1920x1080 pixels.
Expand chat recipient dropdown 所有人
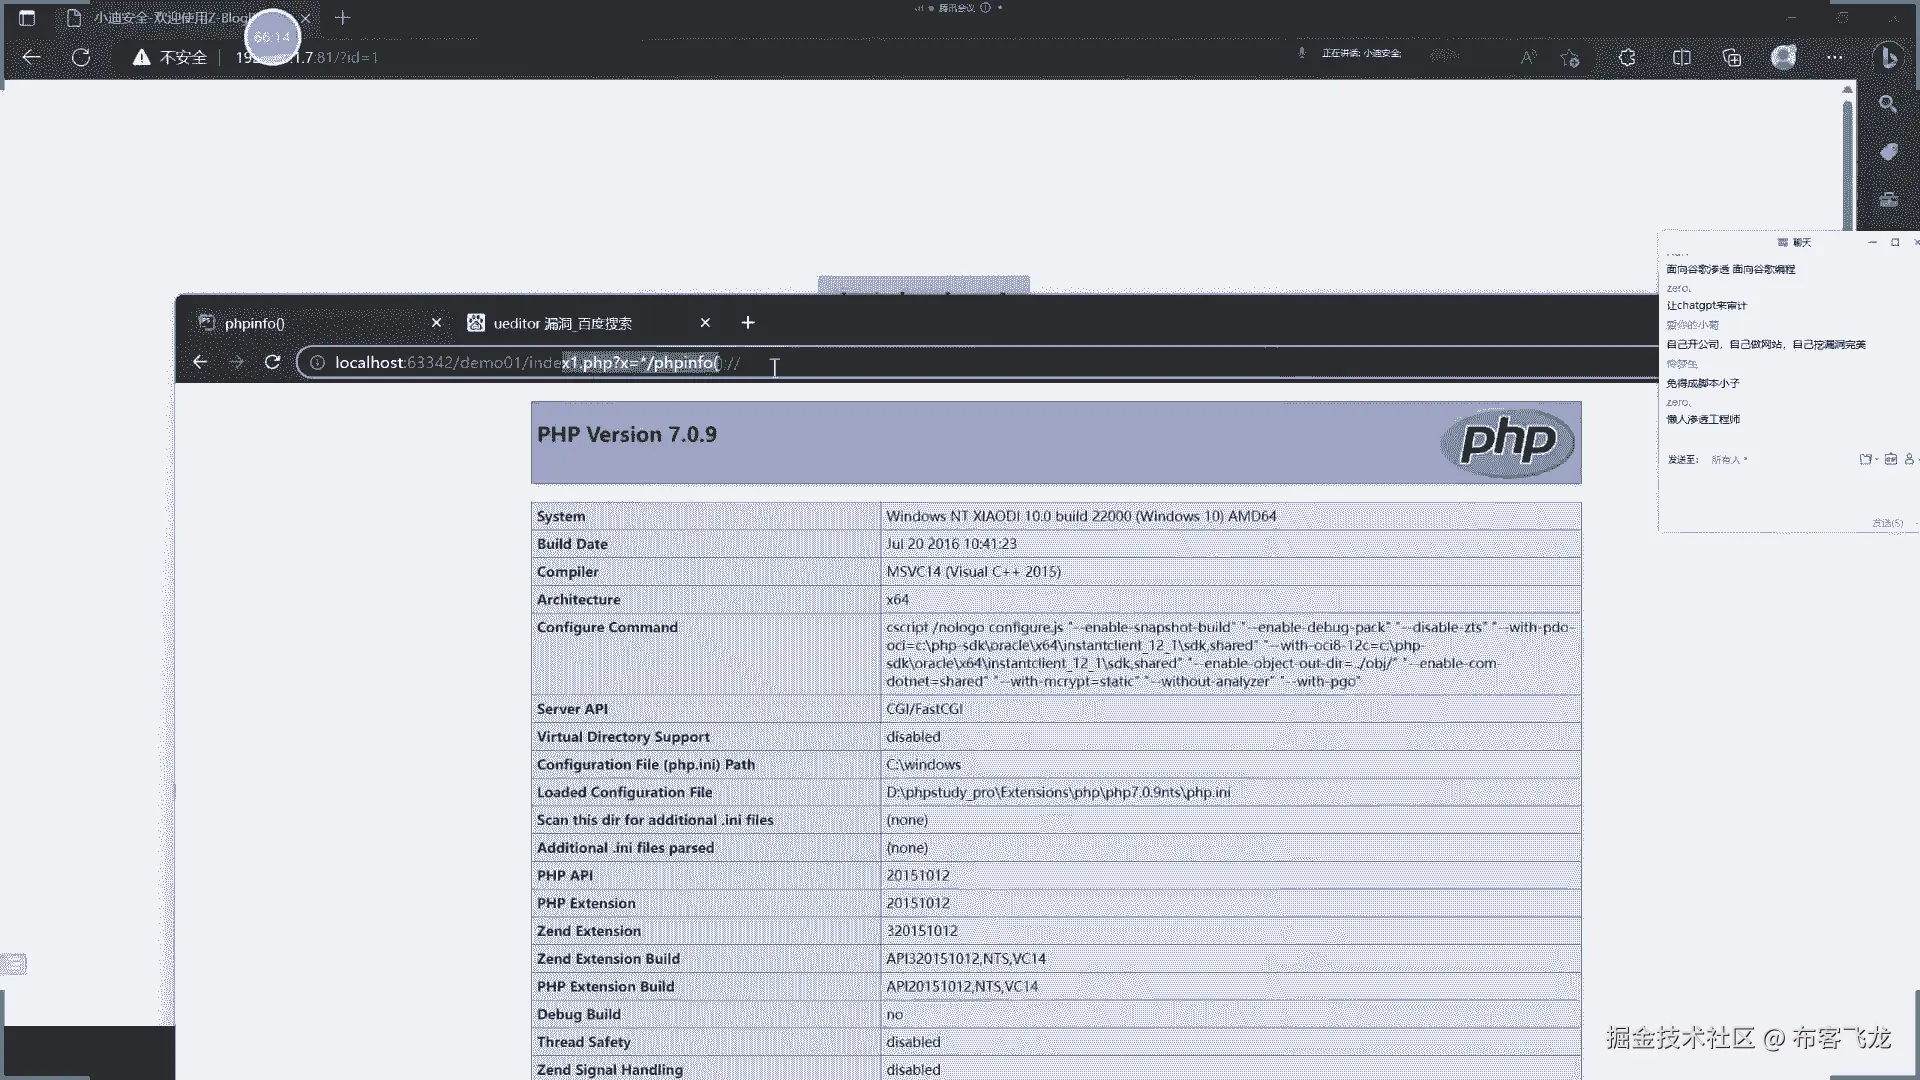(1729, 460)
